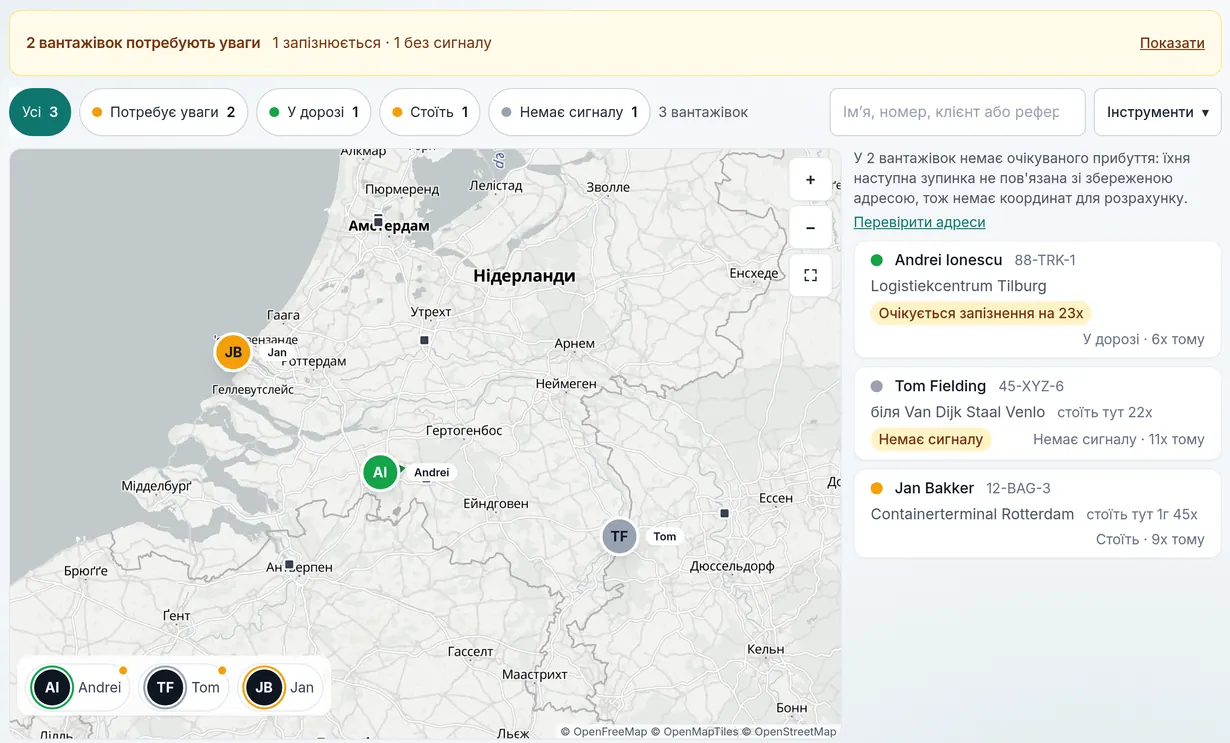
Task: Filter by 'Усі 3' trucks
Action: tap(40, 112)
